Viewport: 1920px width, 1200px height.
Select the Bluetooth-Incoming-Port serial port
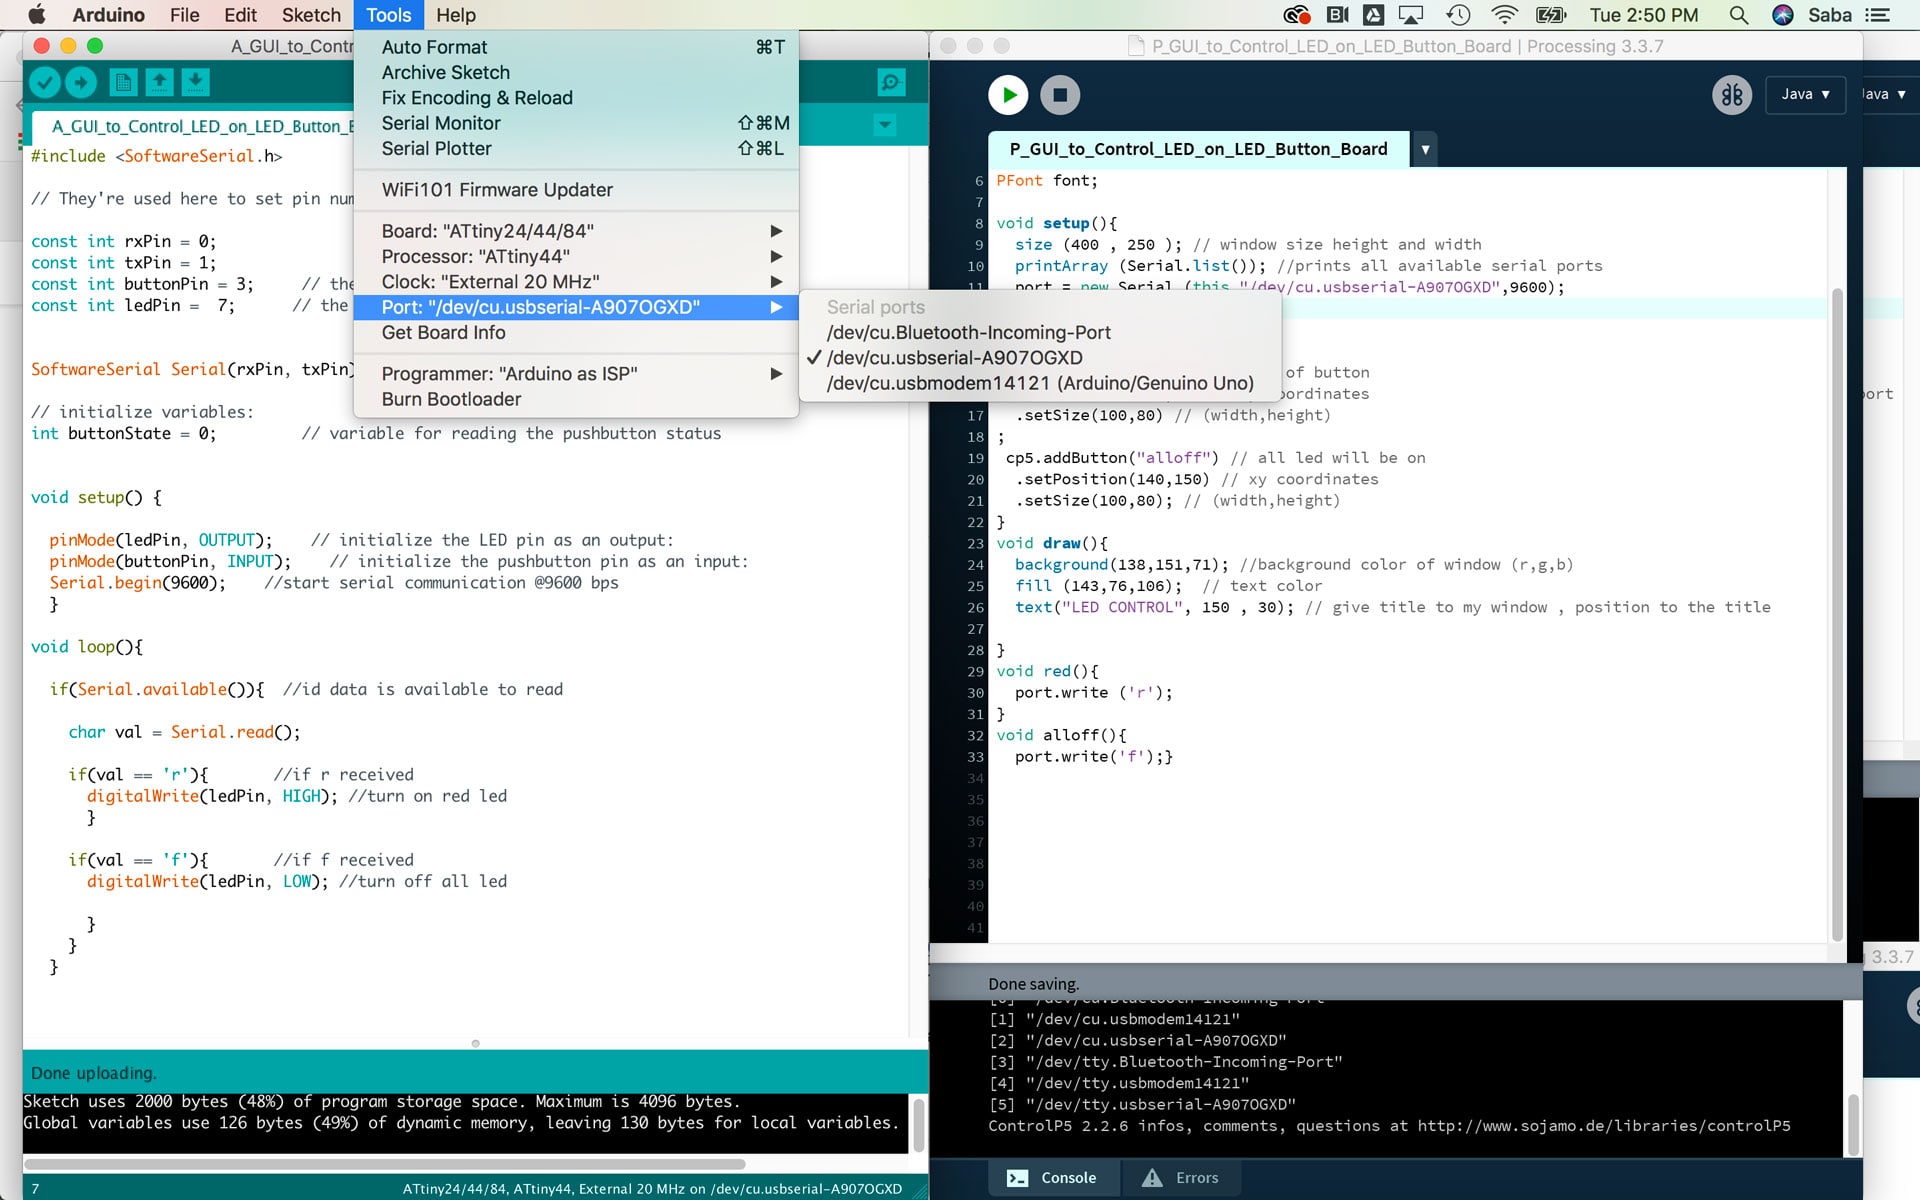(1040, 333)
